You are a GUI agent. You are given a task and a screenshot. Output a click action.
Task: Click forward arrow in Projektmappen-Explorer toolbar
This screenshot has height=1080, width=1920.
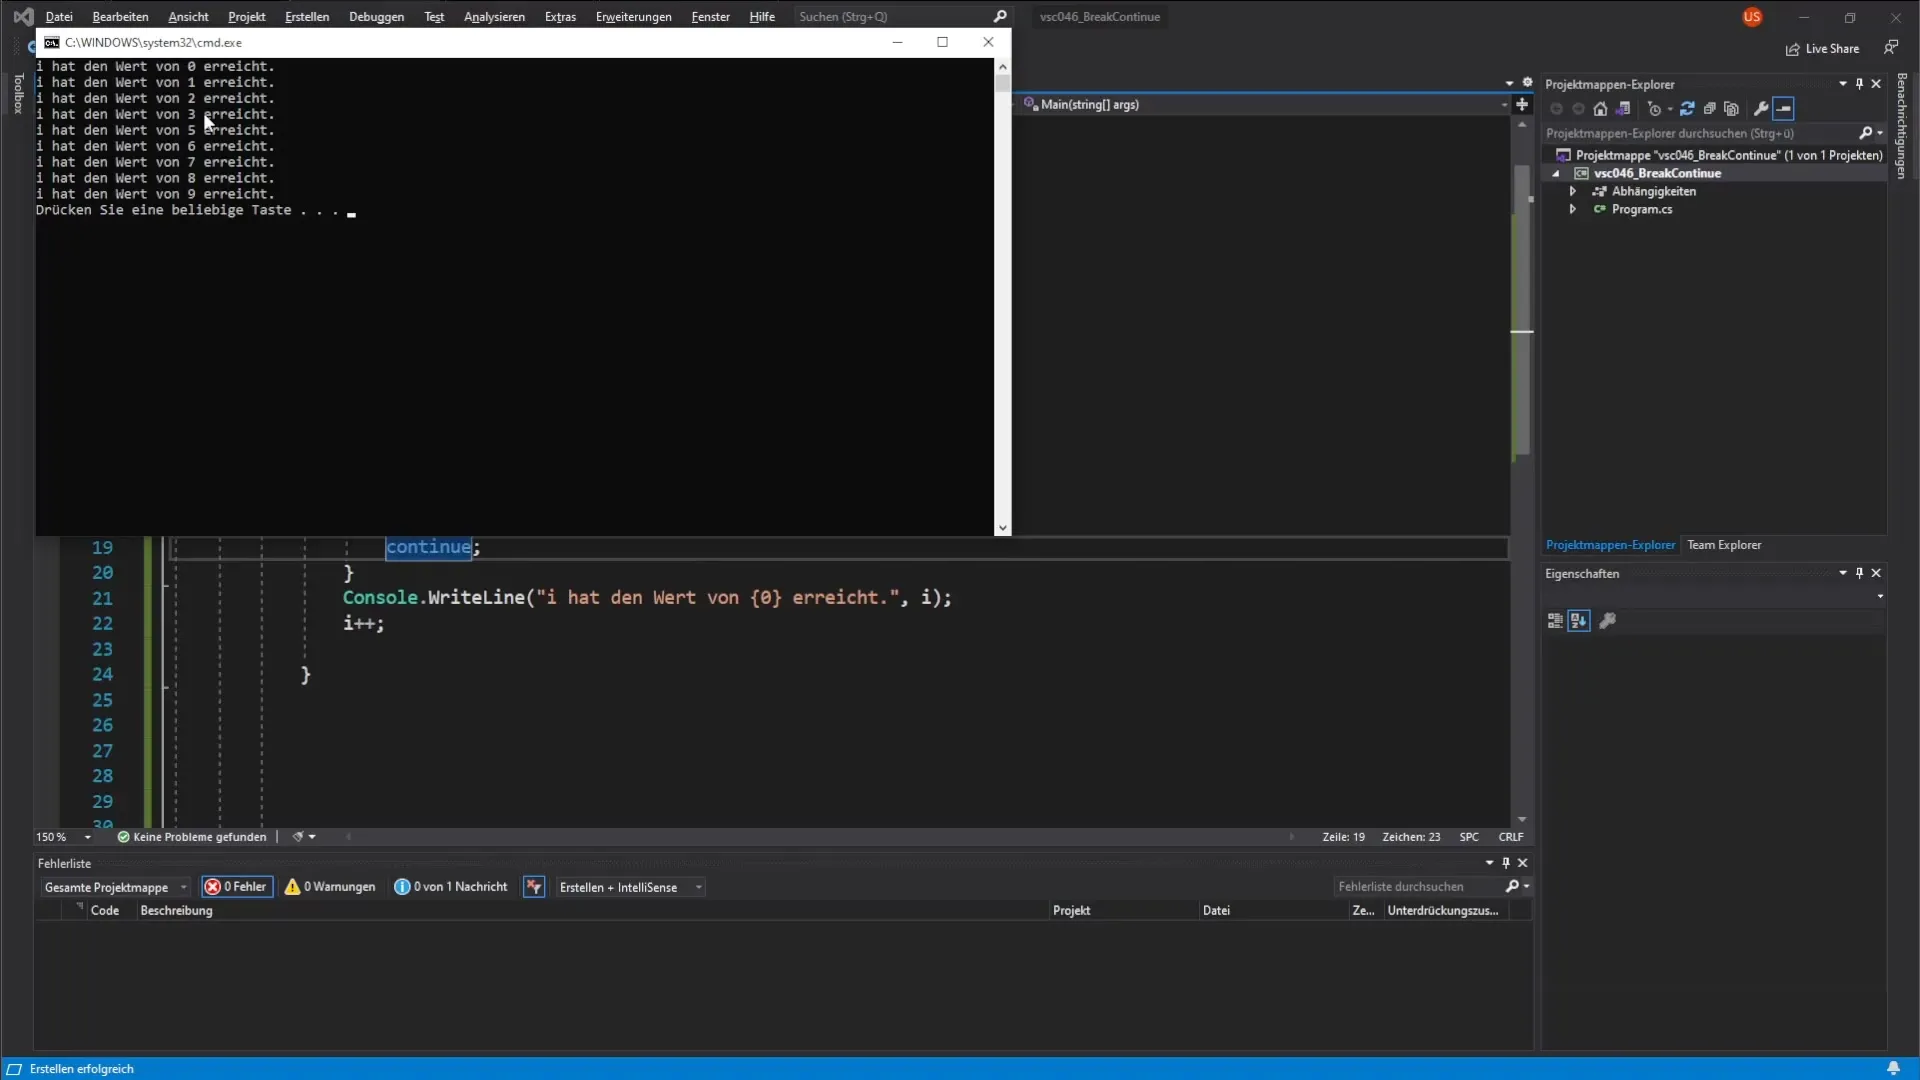point(1578,109)
